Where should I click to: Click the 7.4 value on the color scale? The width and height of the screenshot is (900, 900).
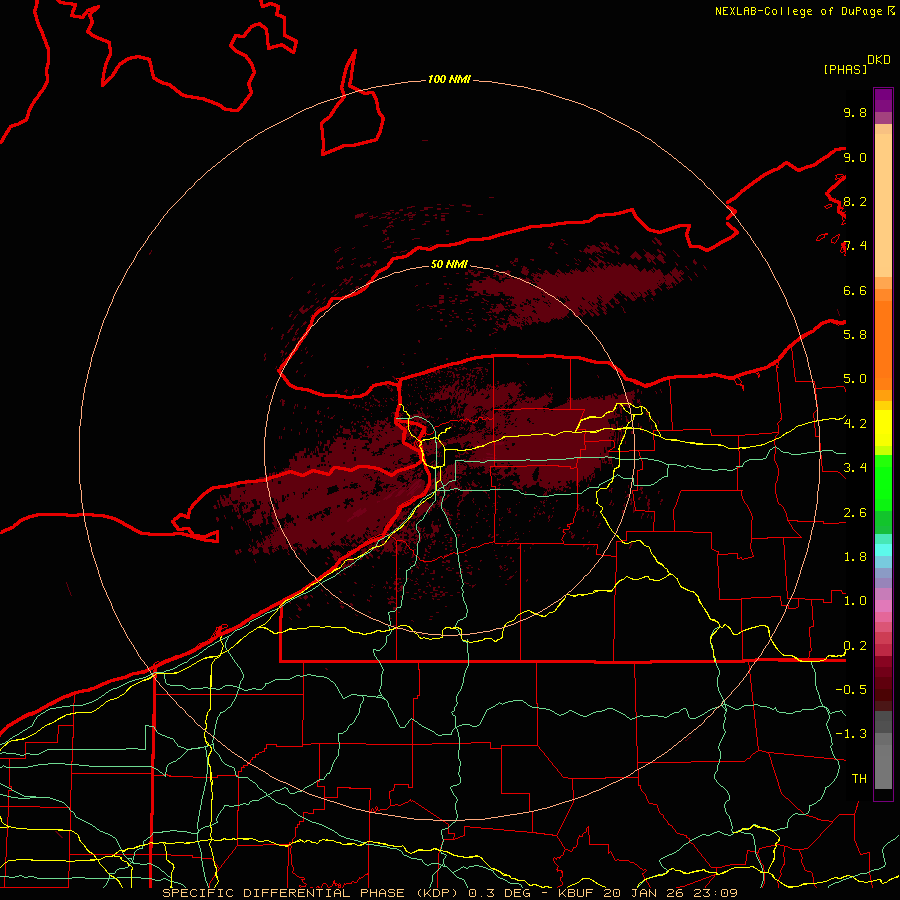855,246
